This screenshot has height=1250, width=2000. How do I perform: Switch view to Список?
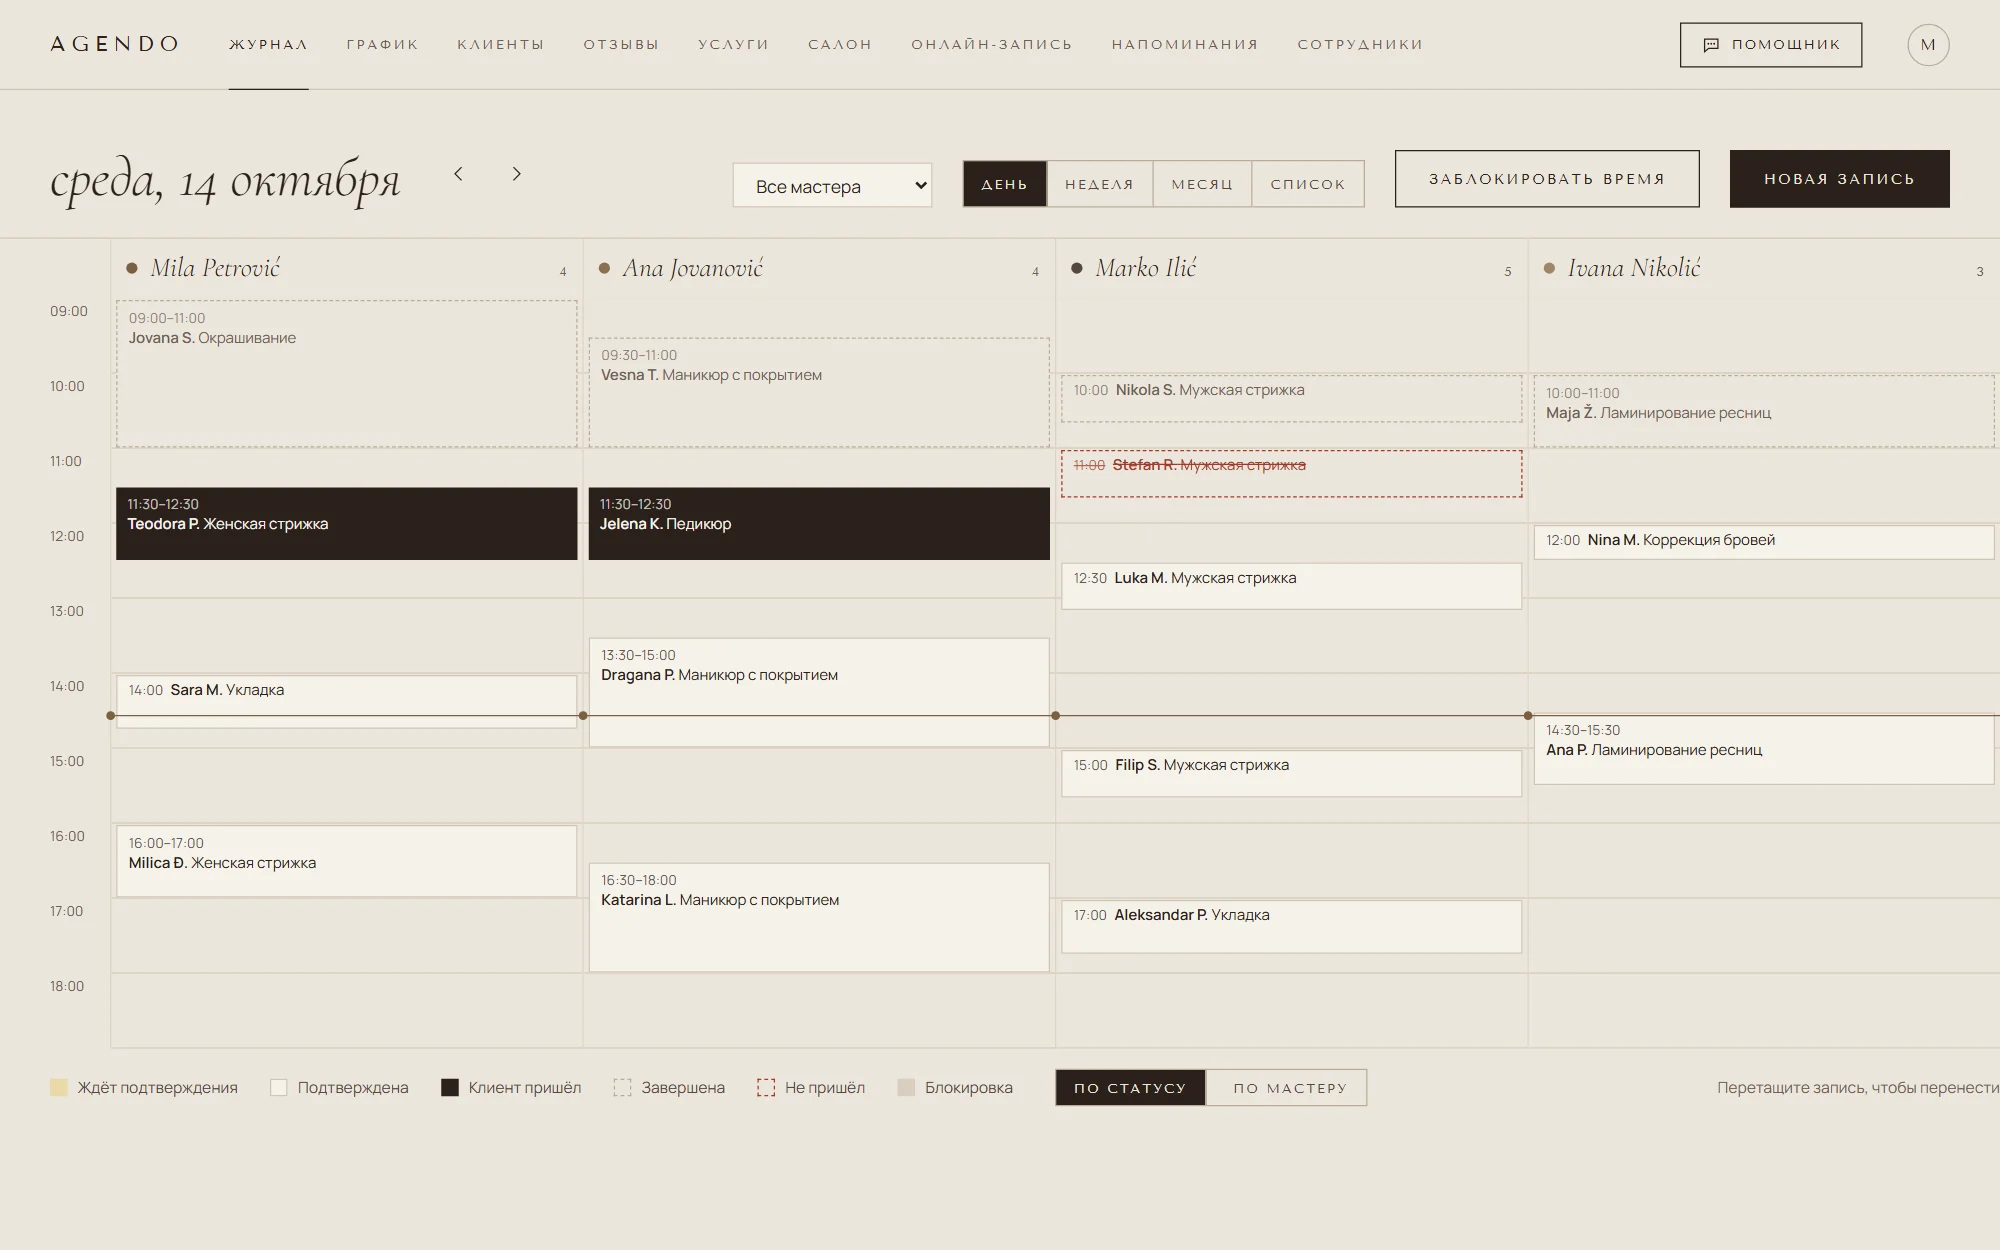point(1308,184)
